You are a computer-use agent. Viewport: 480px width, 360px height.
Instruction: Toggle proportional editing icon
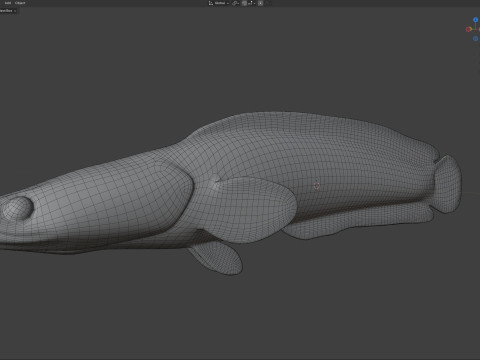260,3
